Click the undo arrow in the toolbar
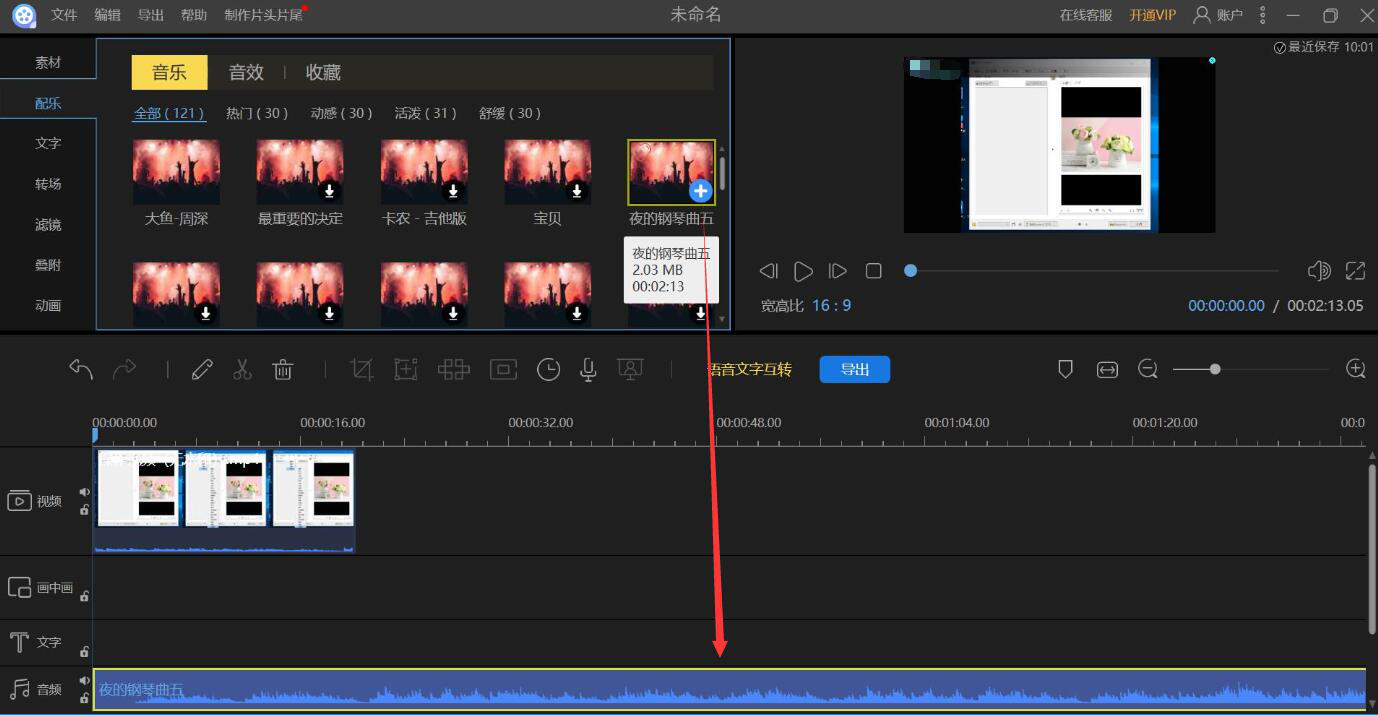Screen dimensions: 1378x715 point(81,370)
